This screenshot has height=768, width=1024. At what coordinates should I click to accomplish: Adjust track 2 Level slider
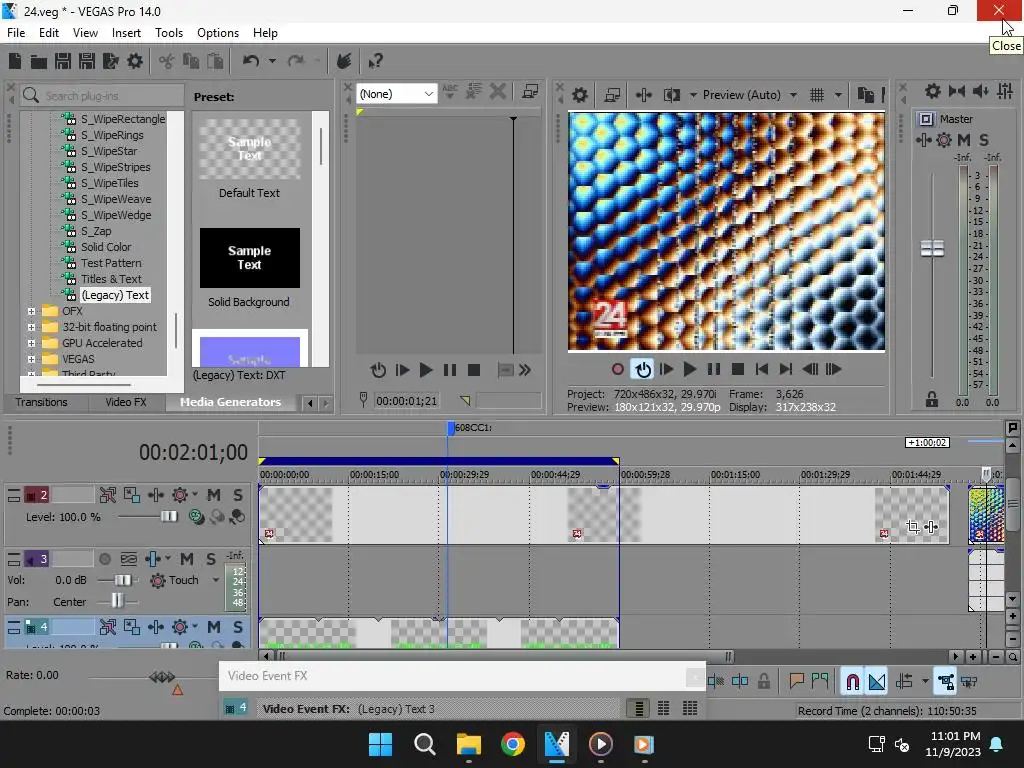169,517
